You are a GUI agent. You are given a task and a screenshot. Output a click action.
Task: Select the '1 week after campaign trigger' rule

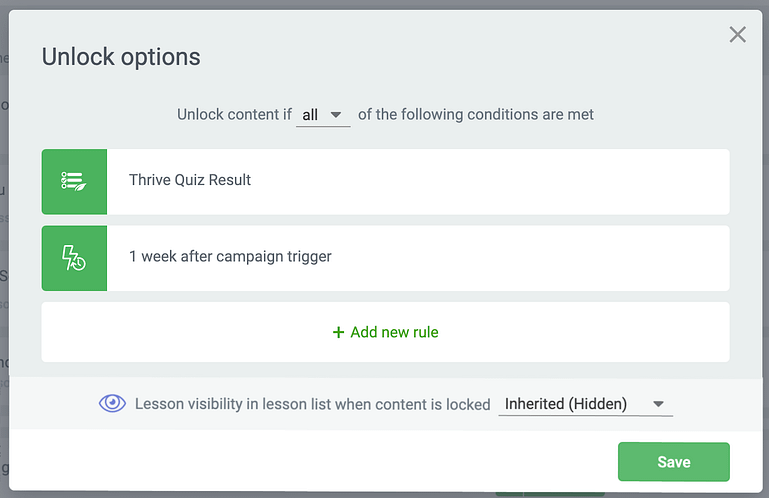click(x=385, y=258)
